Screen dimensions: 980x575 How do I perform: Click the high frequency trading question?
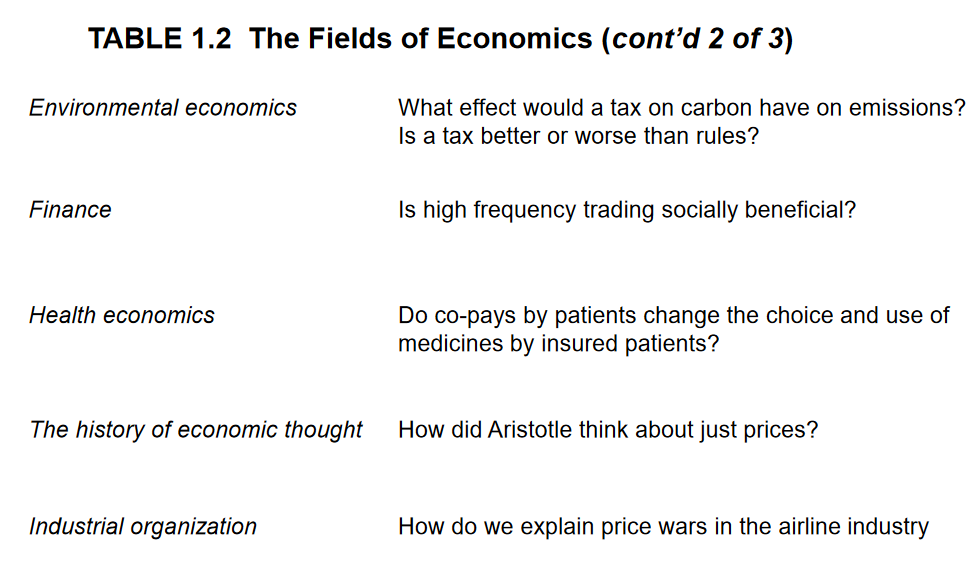pyautogui.click(x=627, y=211)
